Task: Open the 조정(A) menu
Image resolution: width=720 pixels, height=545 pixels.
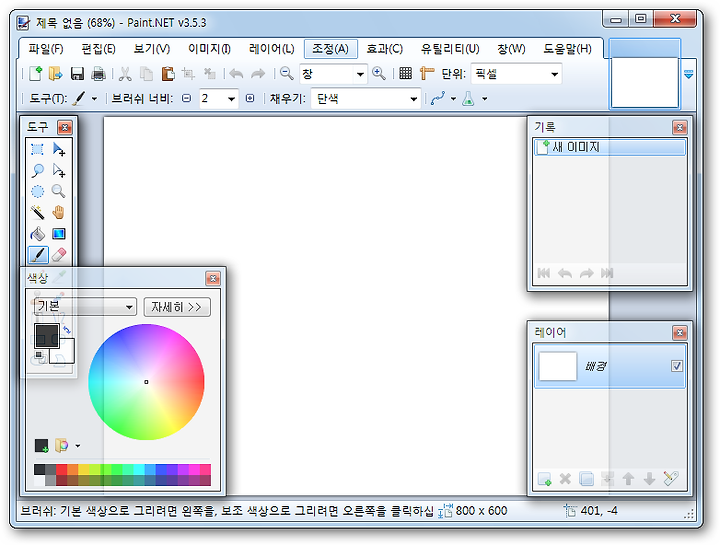Action: click(331, 49)
